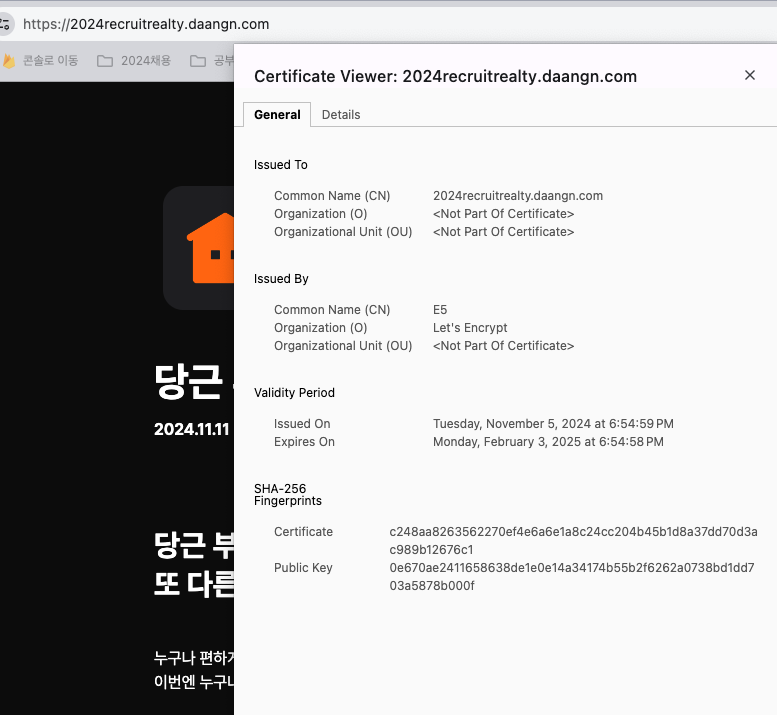
Task: Click the Issued By Organization (O) label
Action: 320,328
